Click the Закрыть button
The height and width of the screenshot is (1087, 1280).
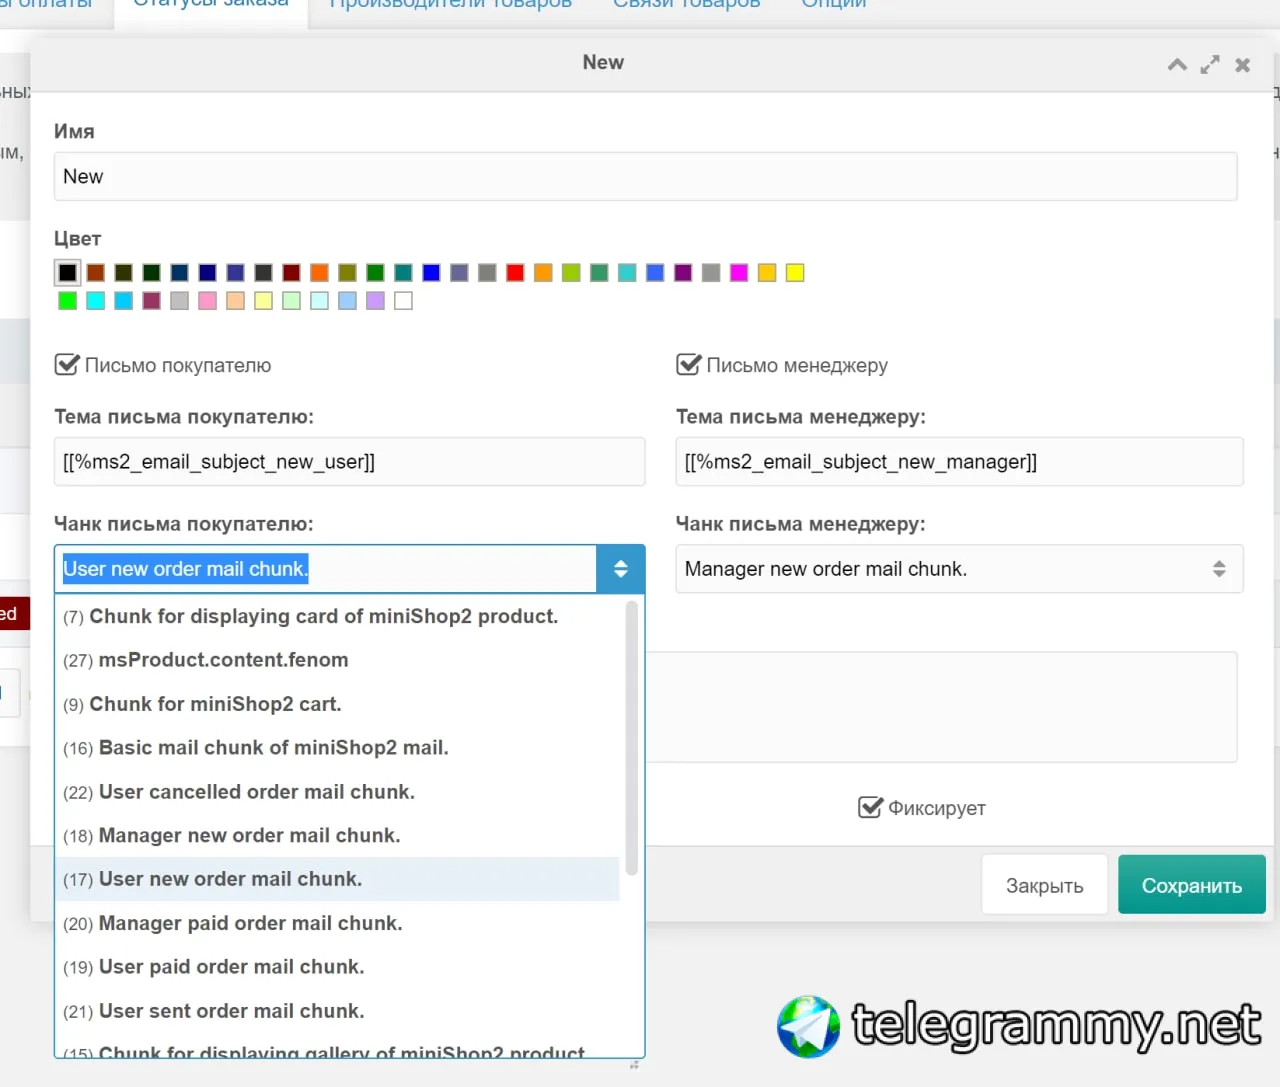[x=1045, y=885]
